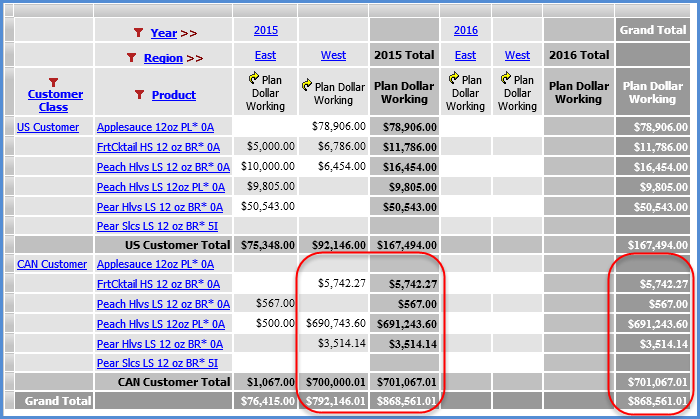Screen dimensions: 700x419
Task: Click the filter icon beside Region
Action: [x=130, y=58]
